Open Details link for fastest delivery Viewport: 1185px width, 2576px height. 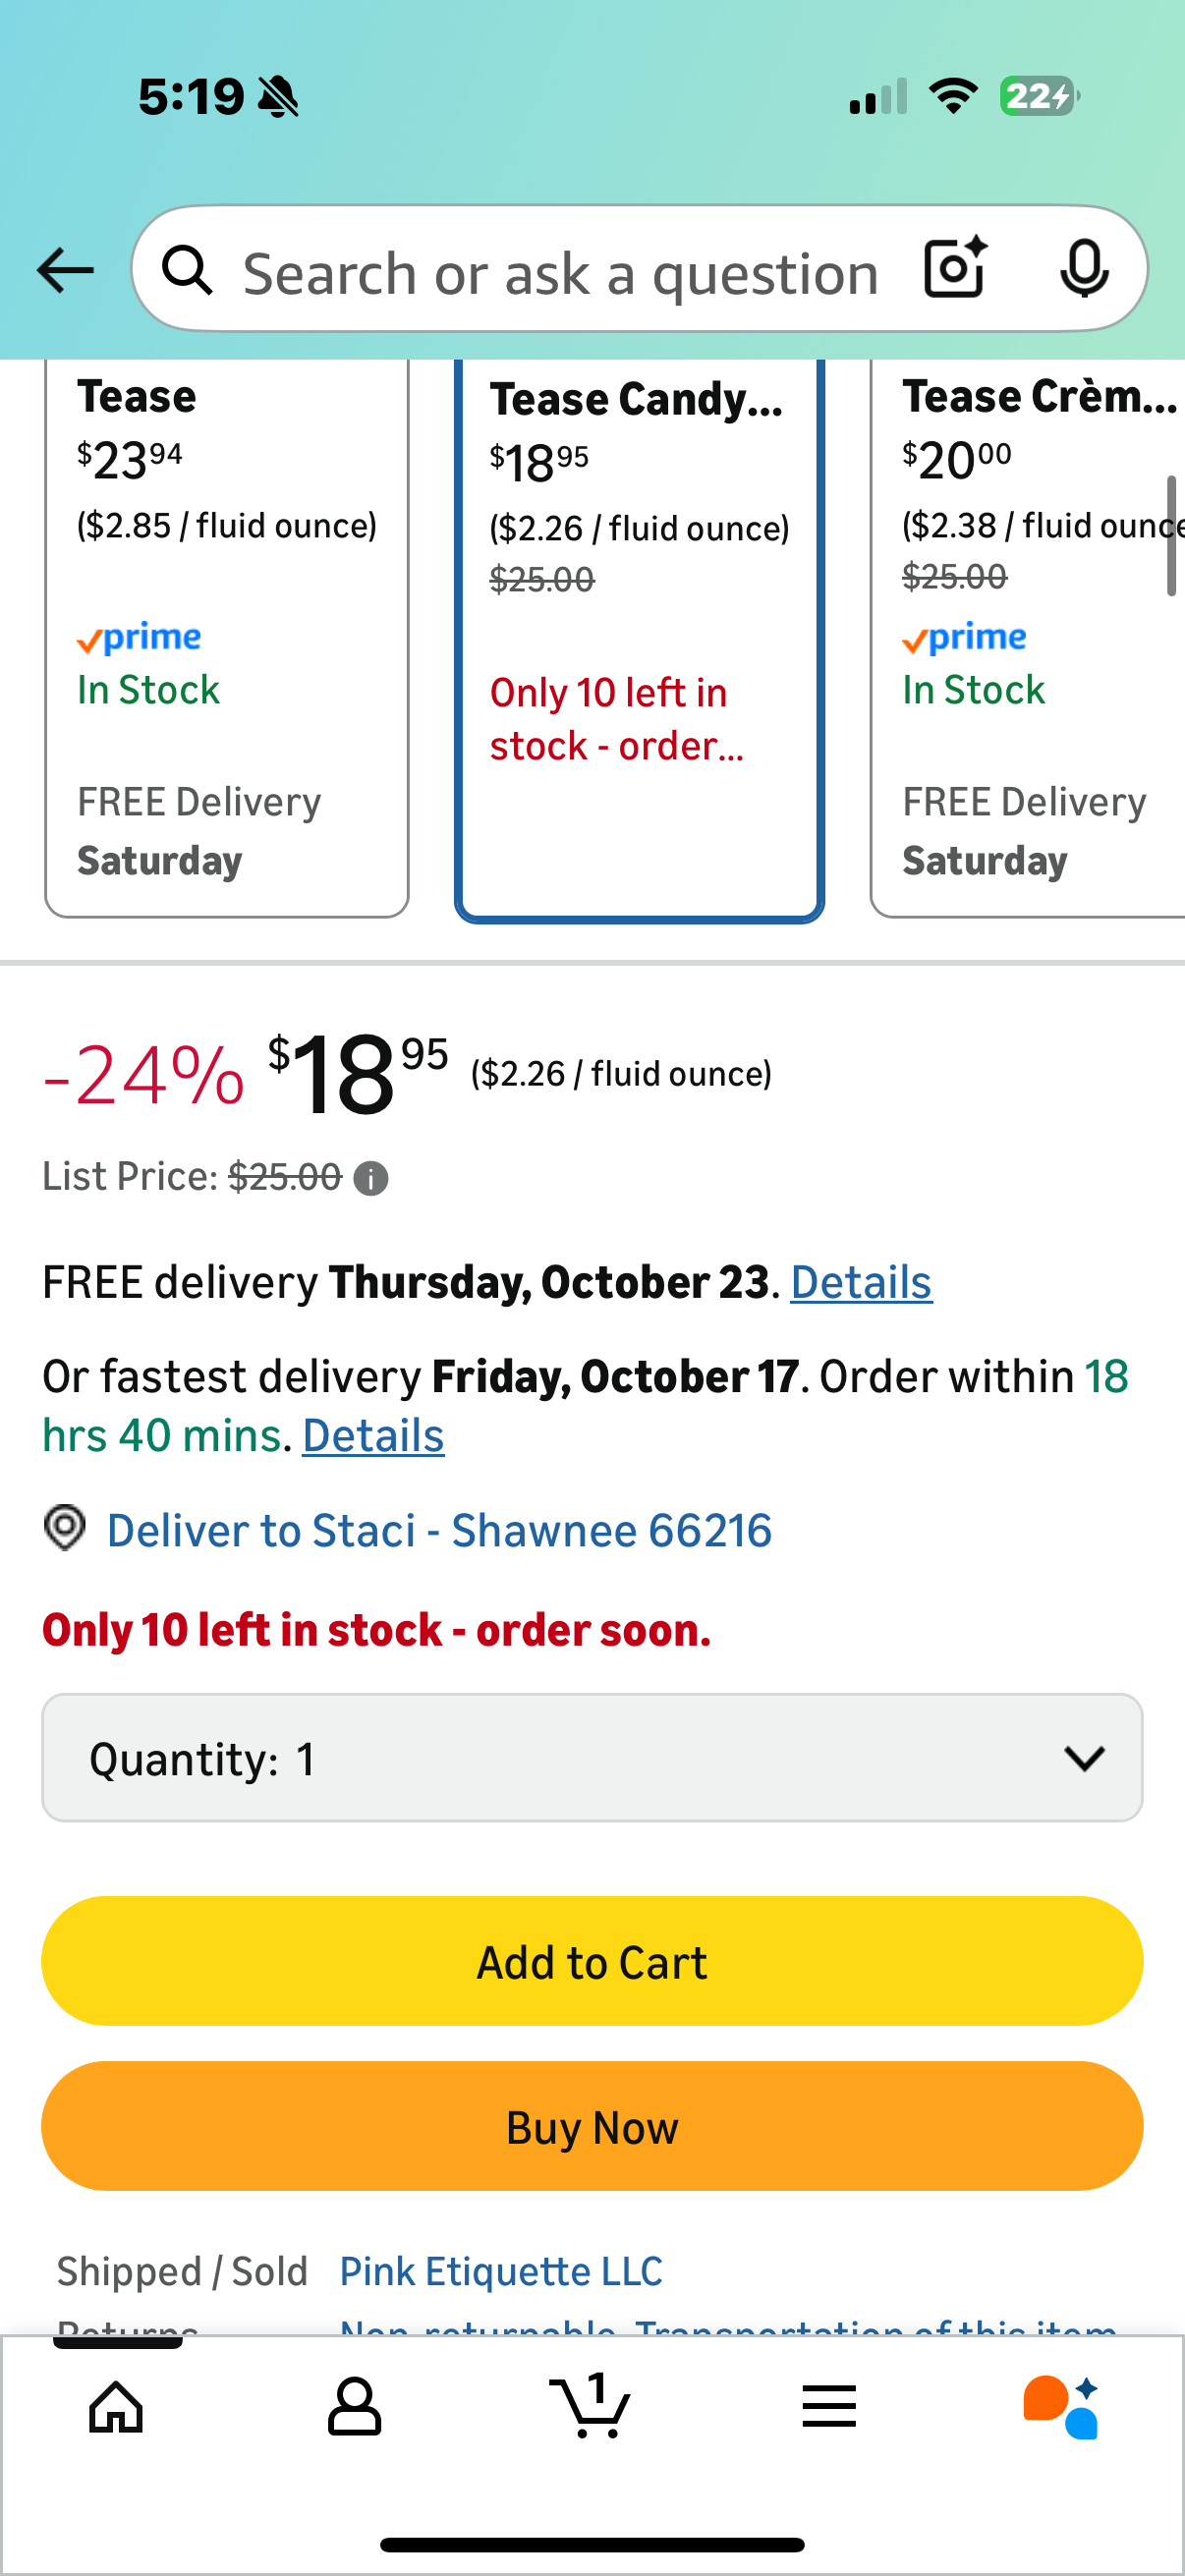click(x=373, y=1436)
